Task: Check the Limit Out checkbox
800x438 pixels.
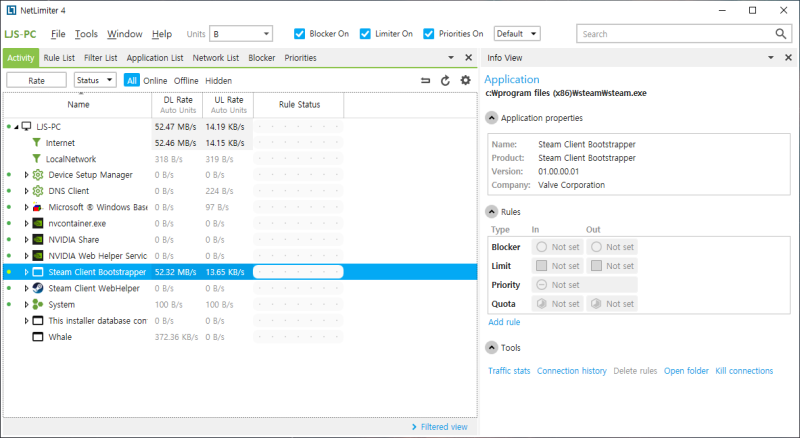Action: click(x=596, y=266)
